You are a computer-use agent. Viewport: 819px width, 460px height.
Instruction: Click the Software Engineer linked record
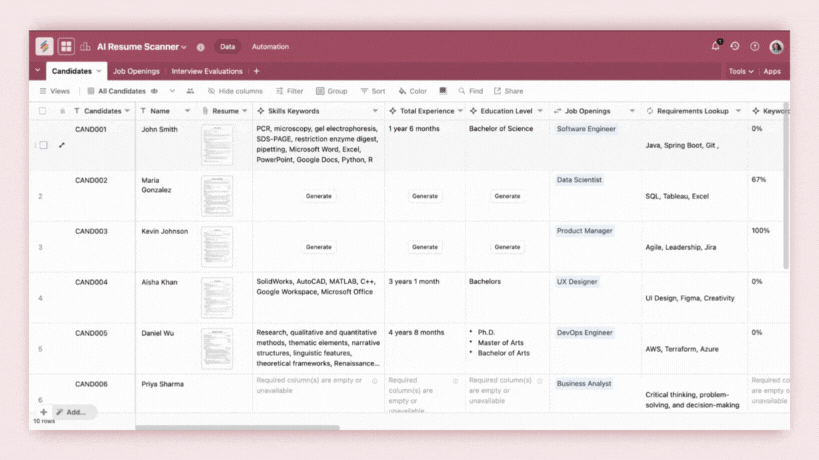click(586, 129)
